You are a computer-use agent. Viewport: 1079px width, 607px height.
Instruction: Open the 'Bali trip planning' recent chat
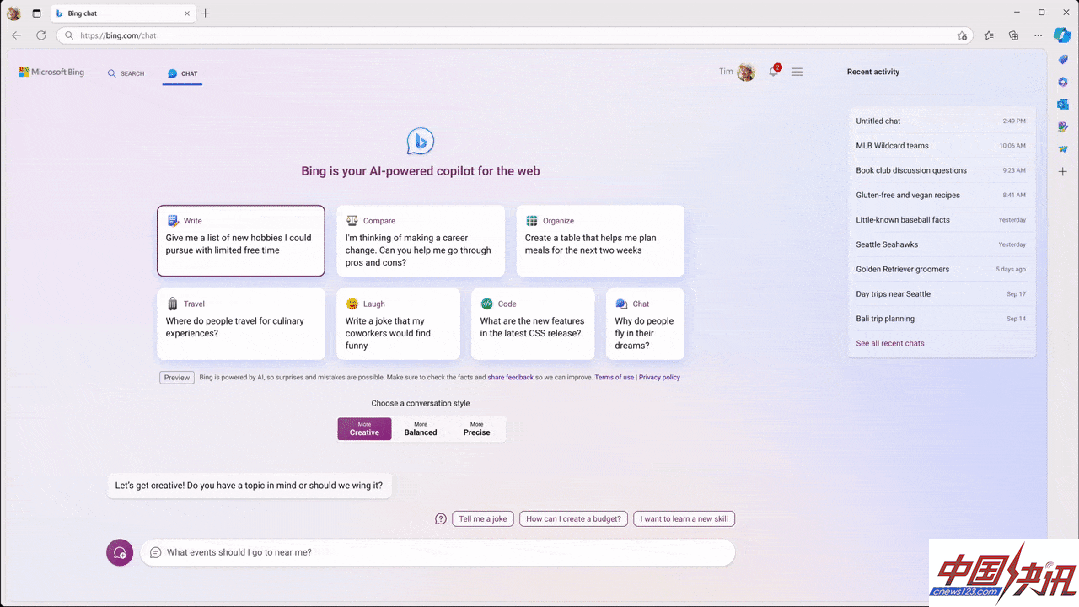941,319
